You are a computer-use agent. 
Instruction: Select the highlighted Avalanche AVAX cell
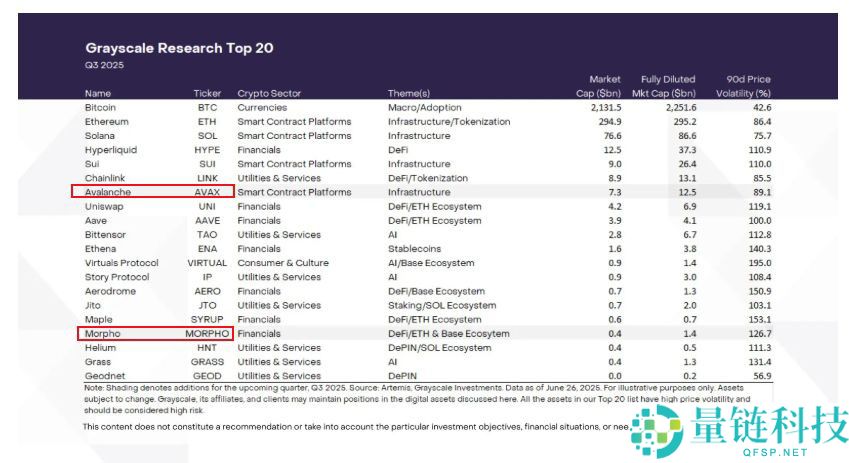click(x=153, y=191)
